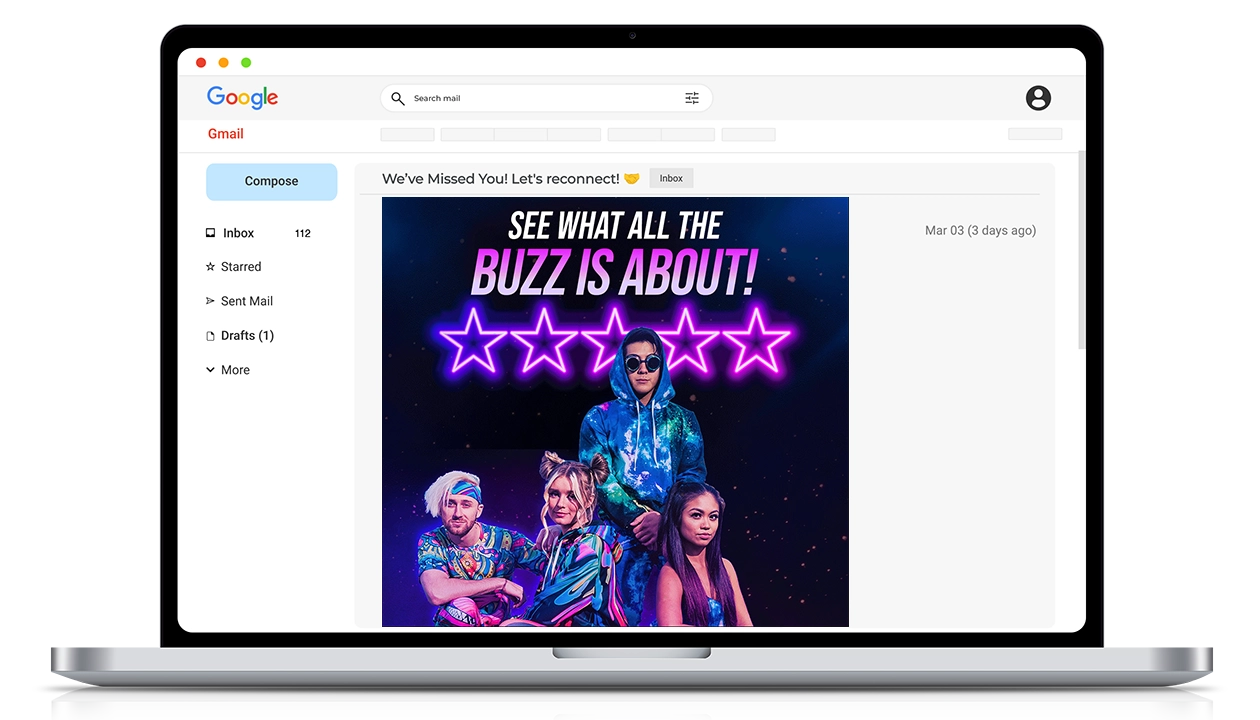The image size is (1260, 720).
Task: Open search filter options icon
Action: click(x=692, y=98)
